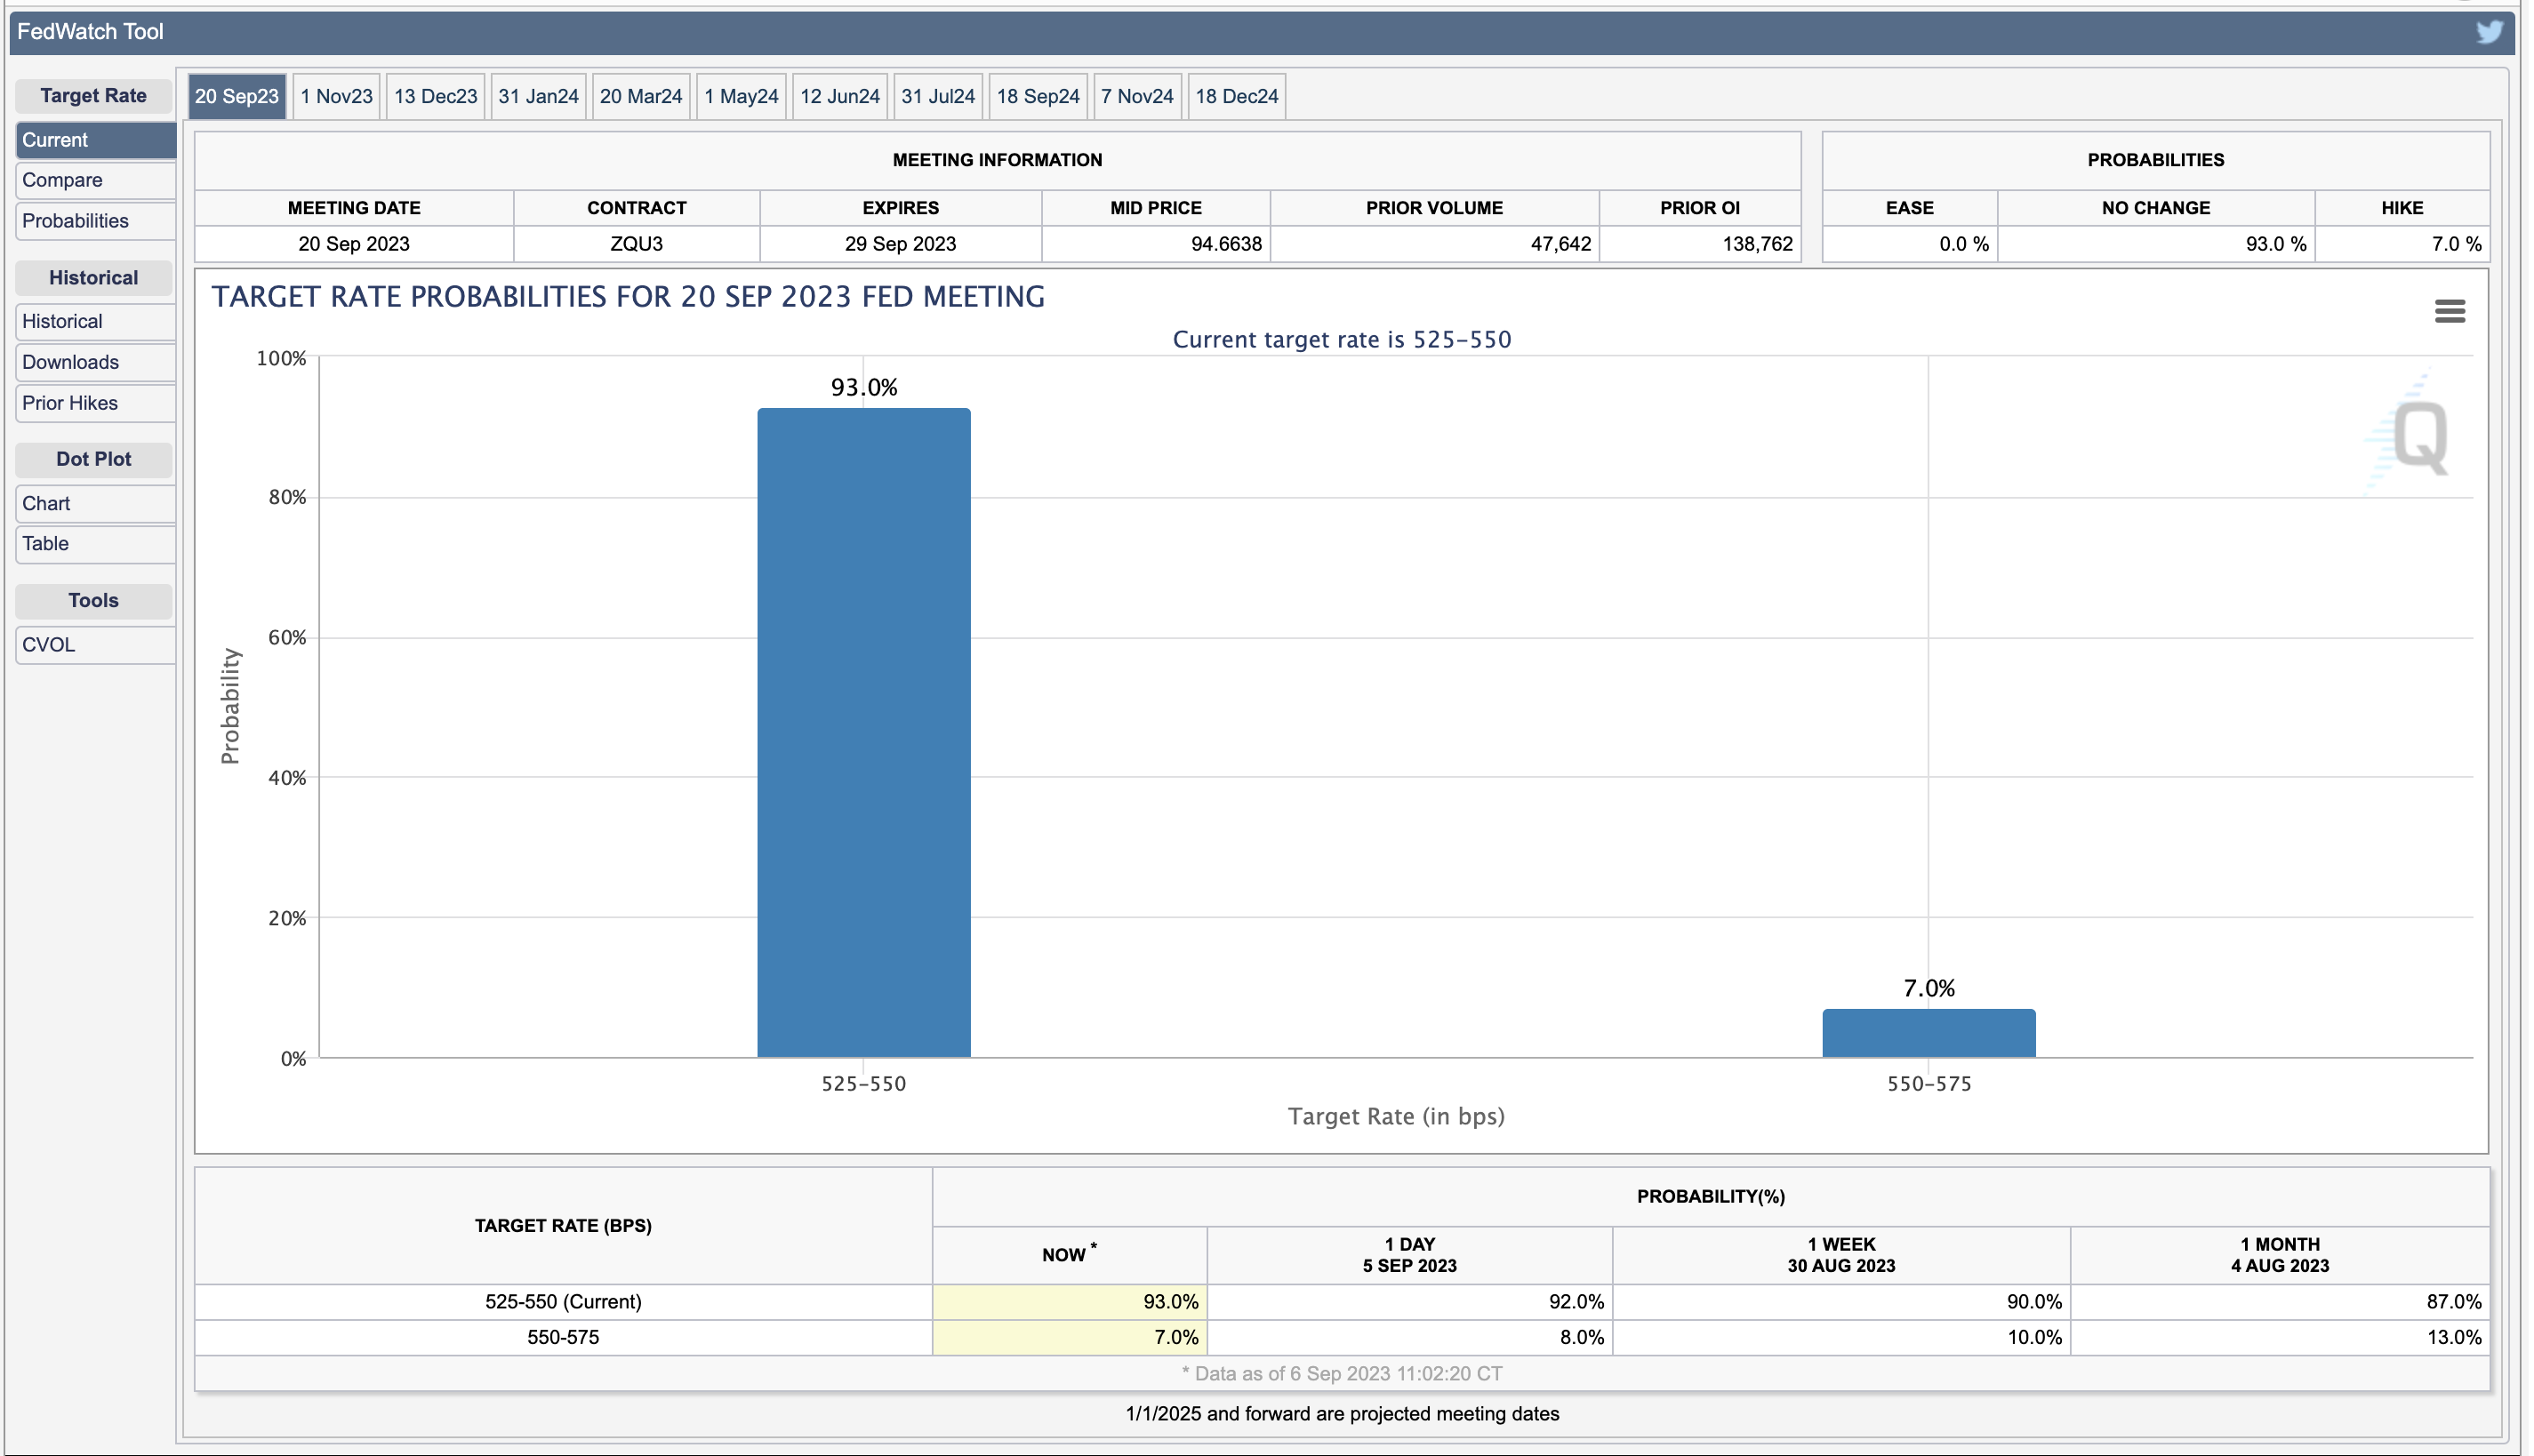Click the 550-575 blue probability bar
Screen dimensions: 2534x1456
pyautogui.click(x=1928, y=1033)
